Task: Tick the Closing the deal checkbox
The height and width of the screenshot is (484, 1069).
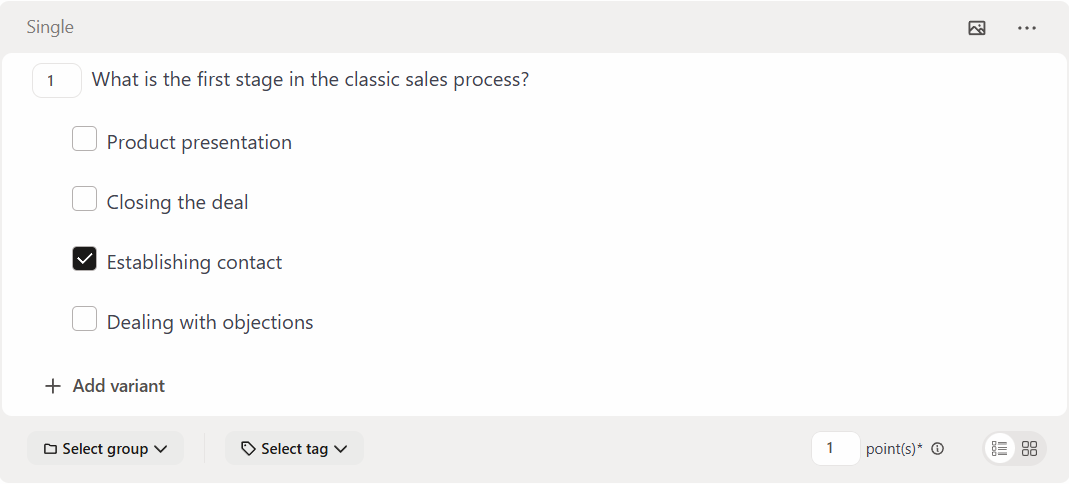Action: pyautogui.click(x=85, y=199)
